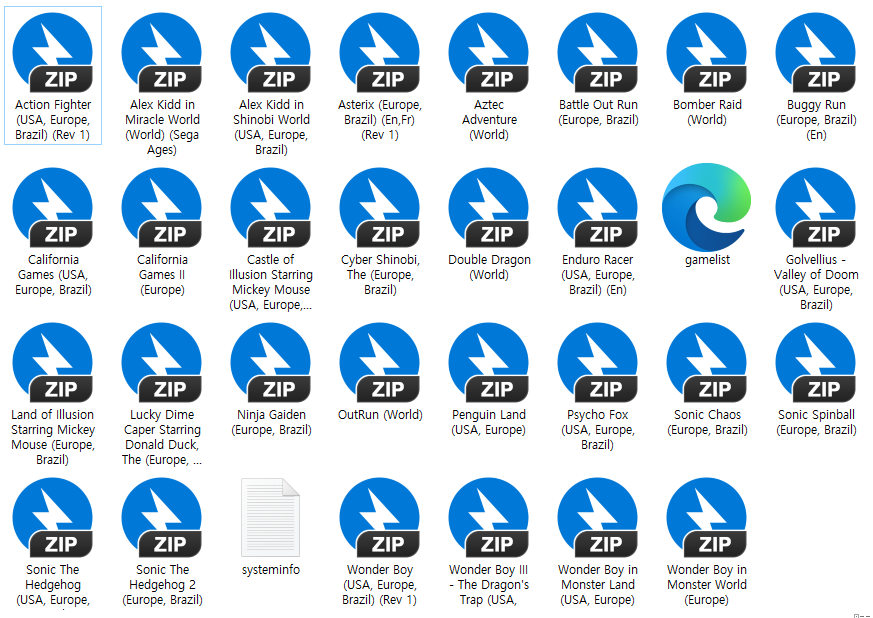Click the 'systeminfo' file name label

[271, 570]
